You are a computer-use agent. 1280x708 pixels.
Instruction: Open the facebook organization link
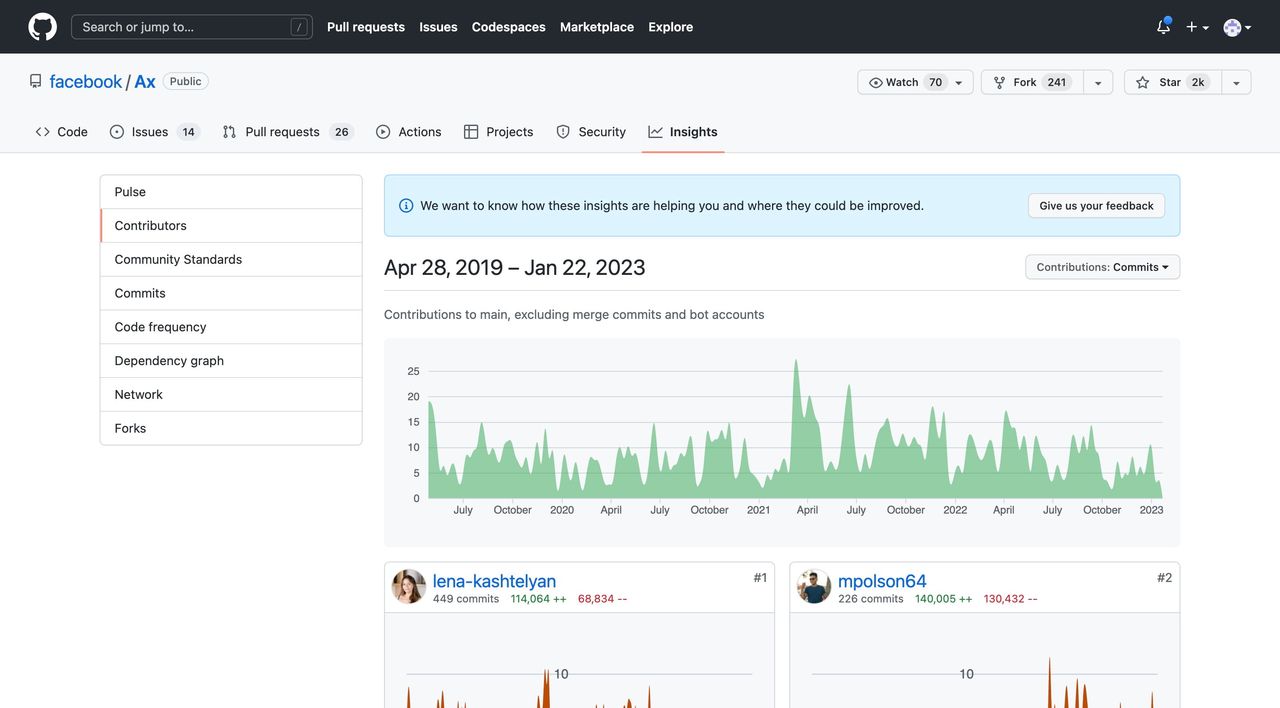coord(86,82)
